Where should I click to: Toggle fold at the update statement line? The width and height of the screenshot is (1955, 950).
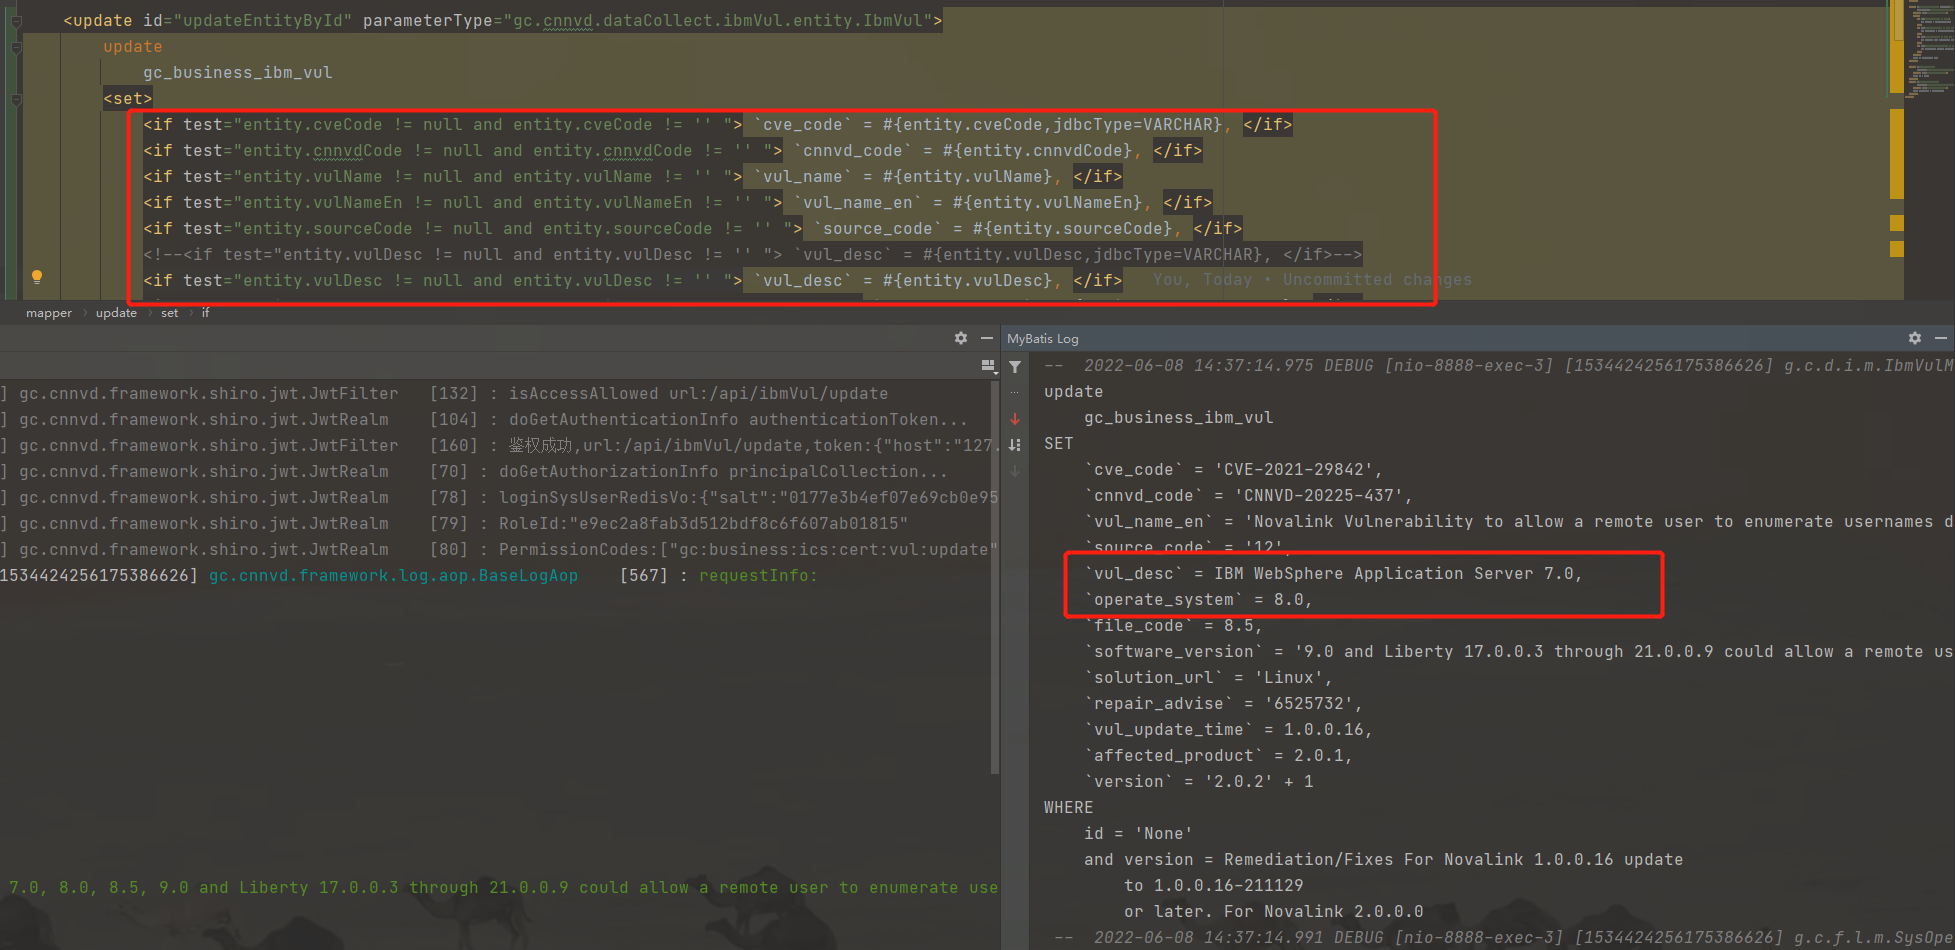(x=17, y=47)
